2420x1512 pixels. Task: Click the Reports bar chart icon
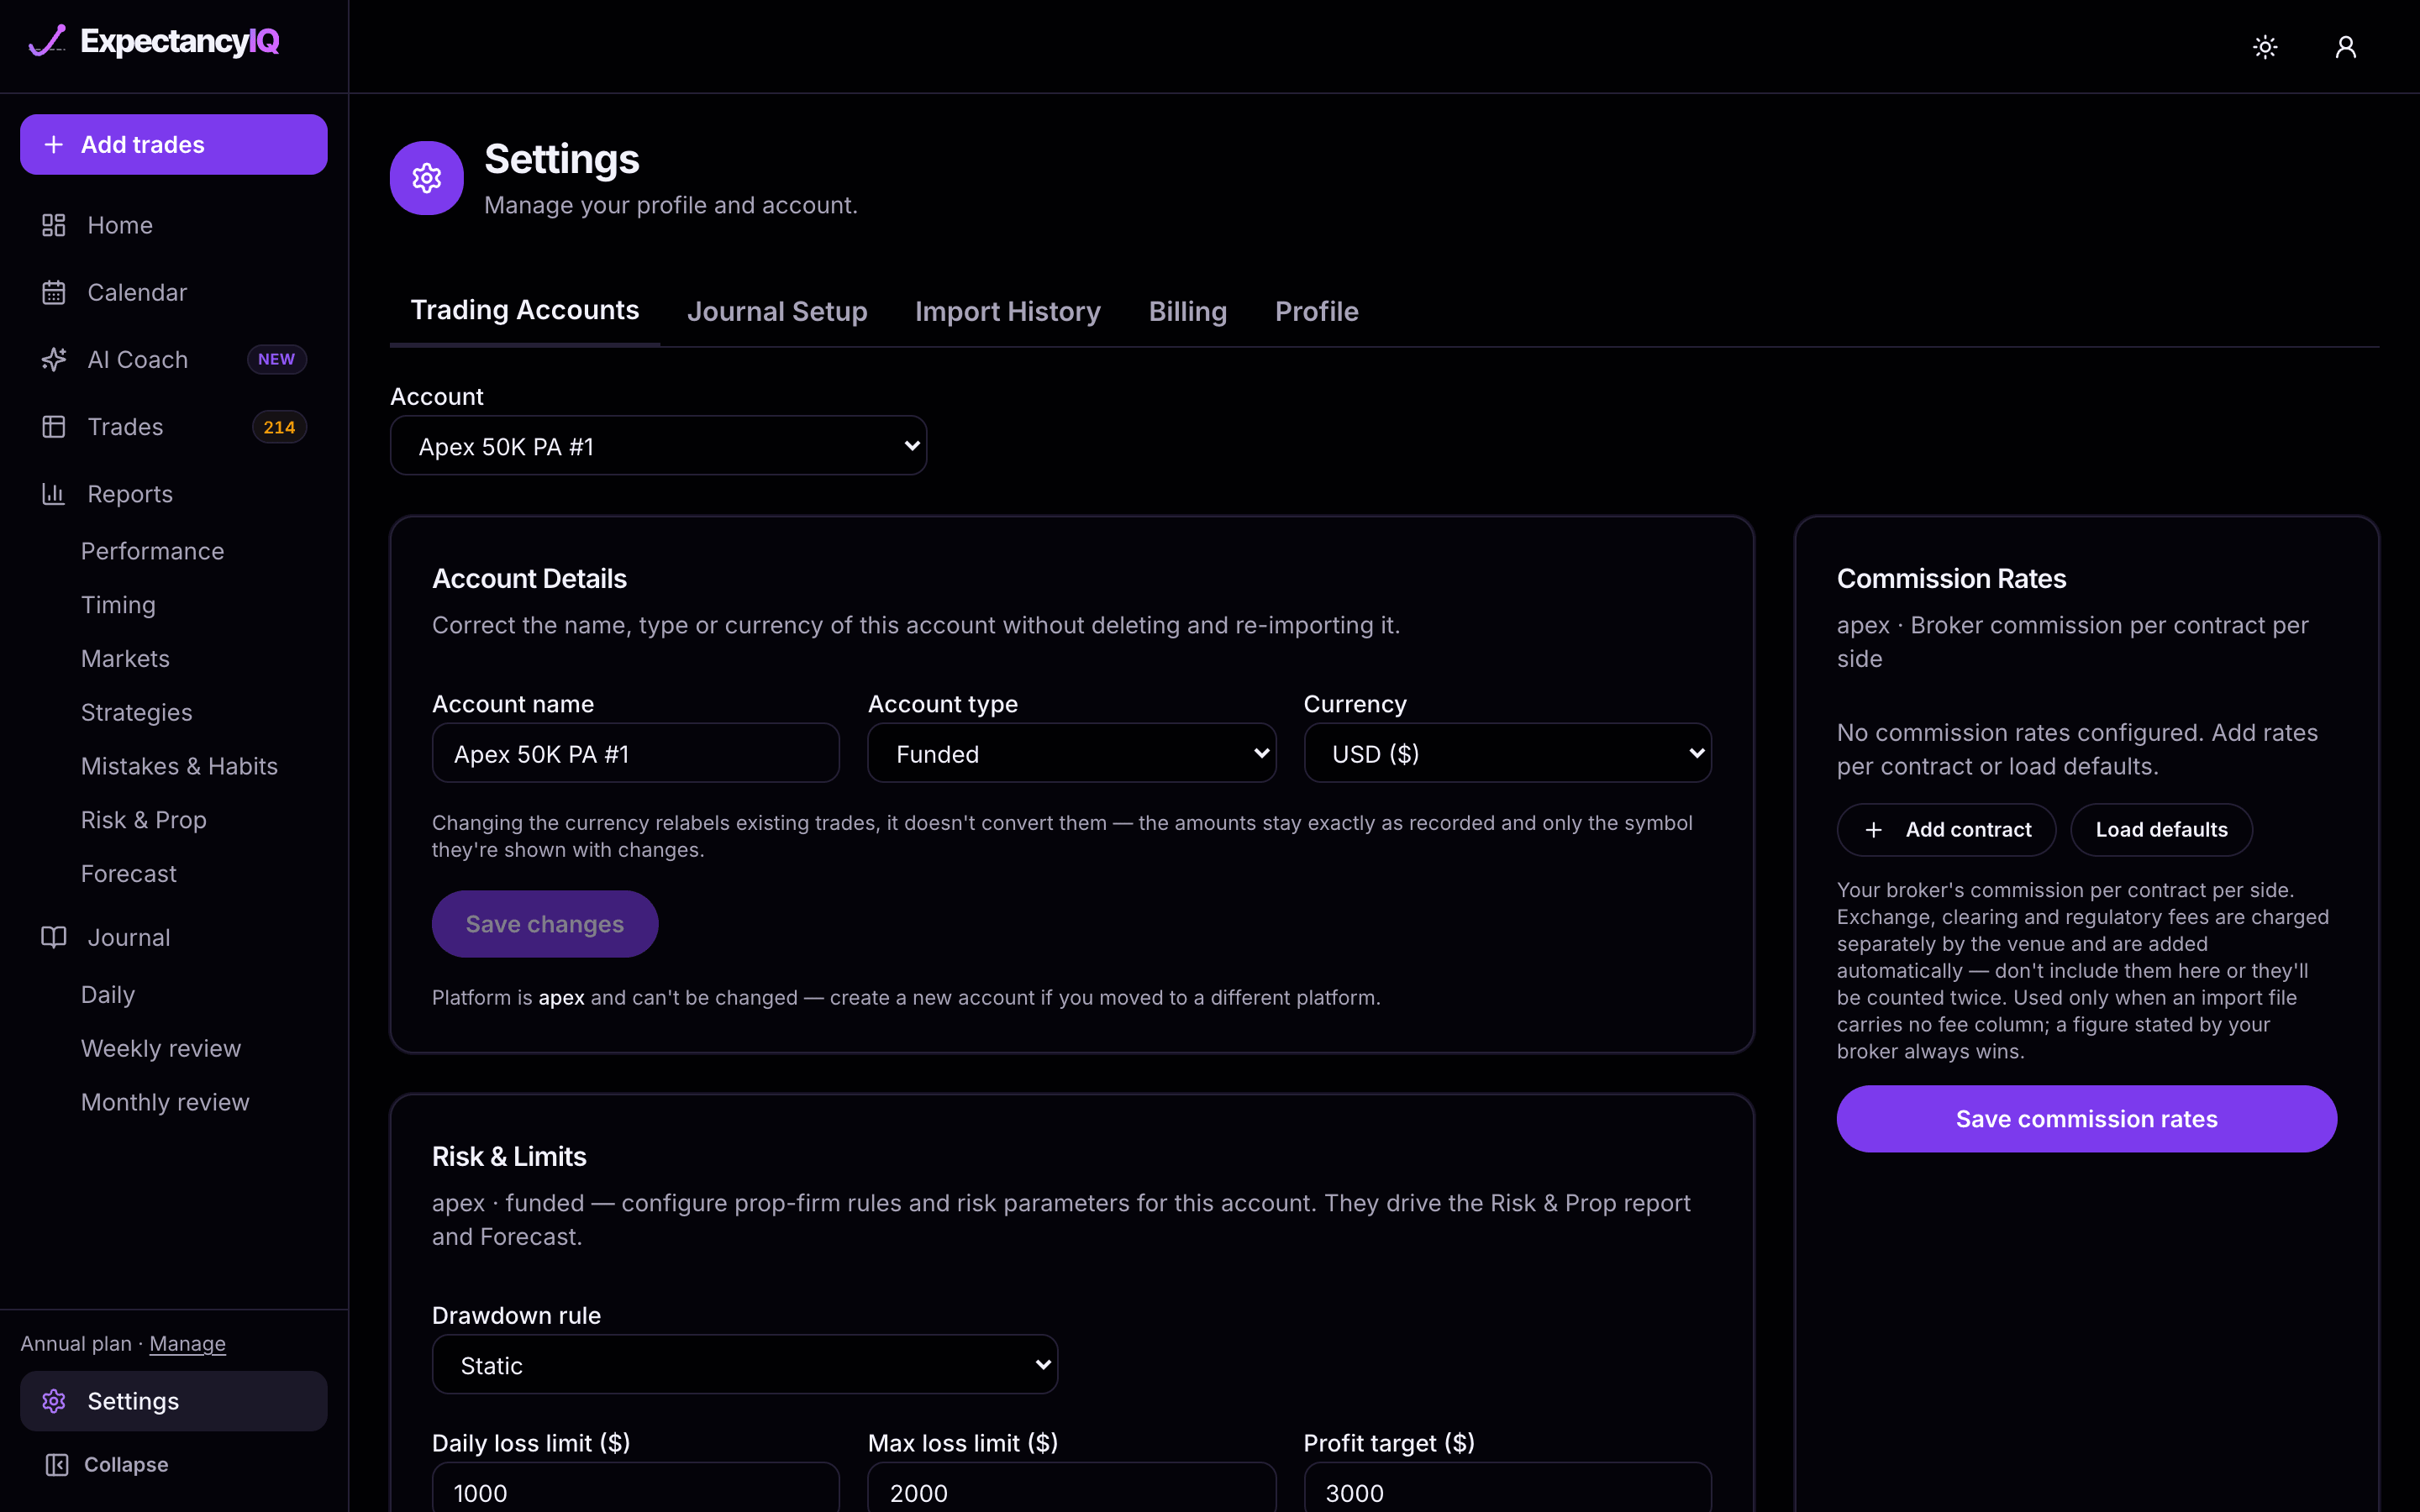click(54, 494)
